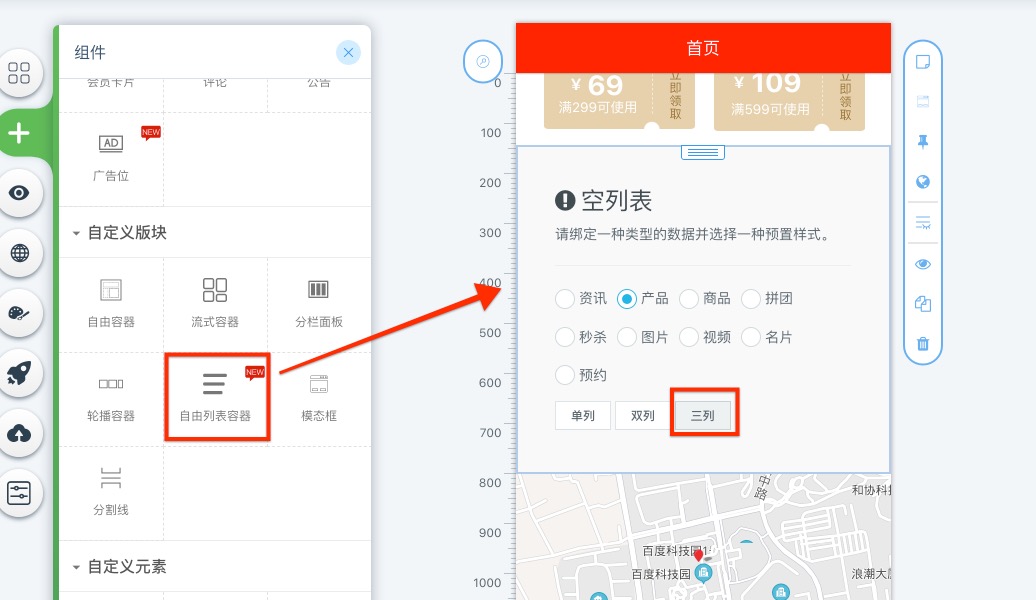
Task: Select the 商品 radio option
Action: [689, 298]
